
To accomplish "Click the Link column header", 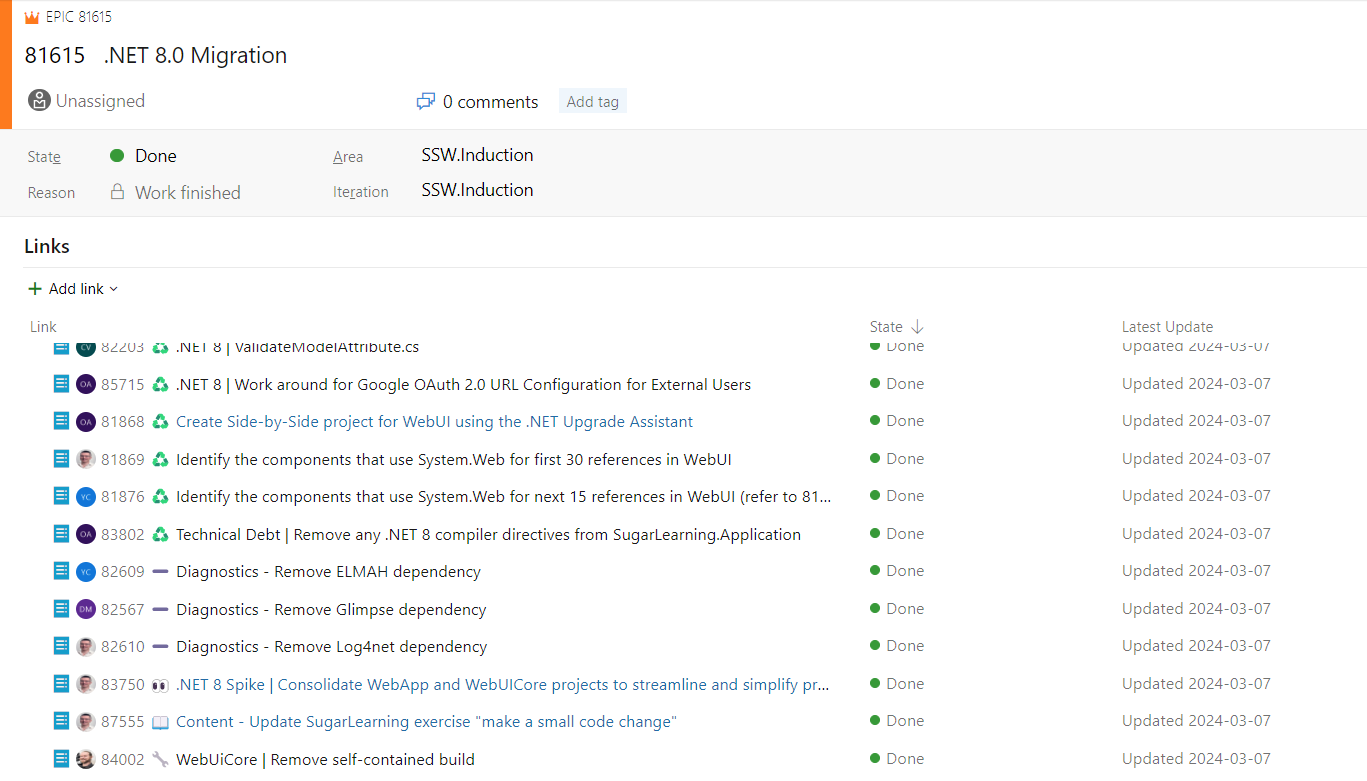I will coord(43,327).
